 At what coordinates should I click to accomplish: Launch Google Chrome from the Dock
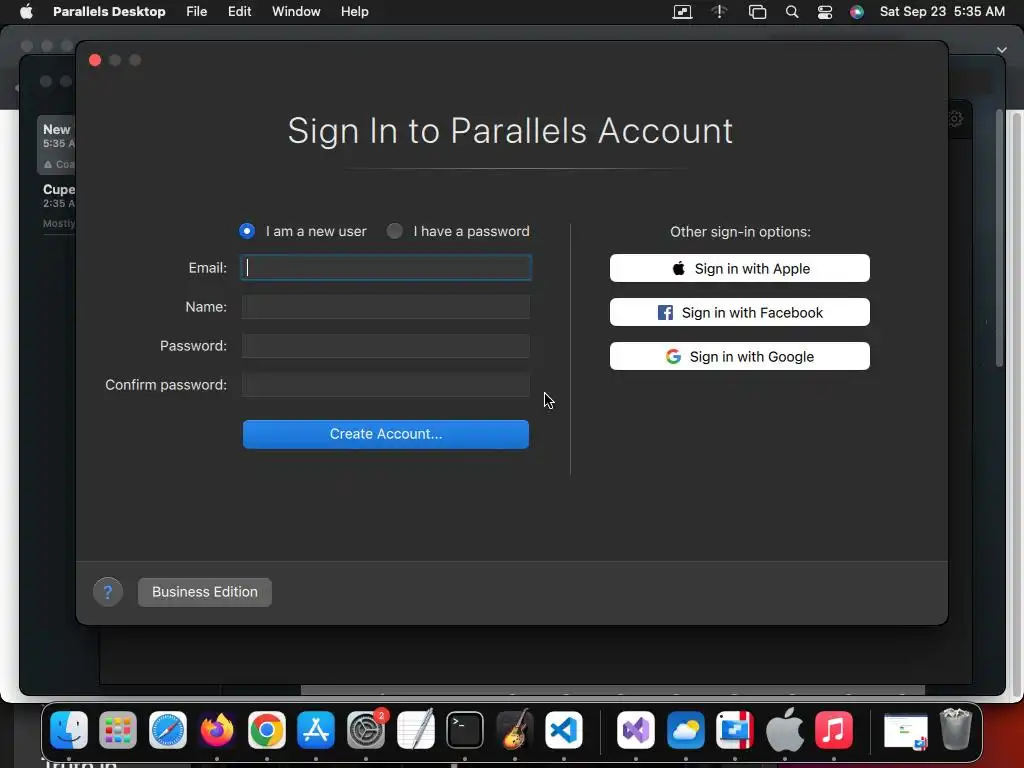coord(266,729)
